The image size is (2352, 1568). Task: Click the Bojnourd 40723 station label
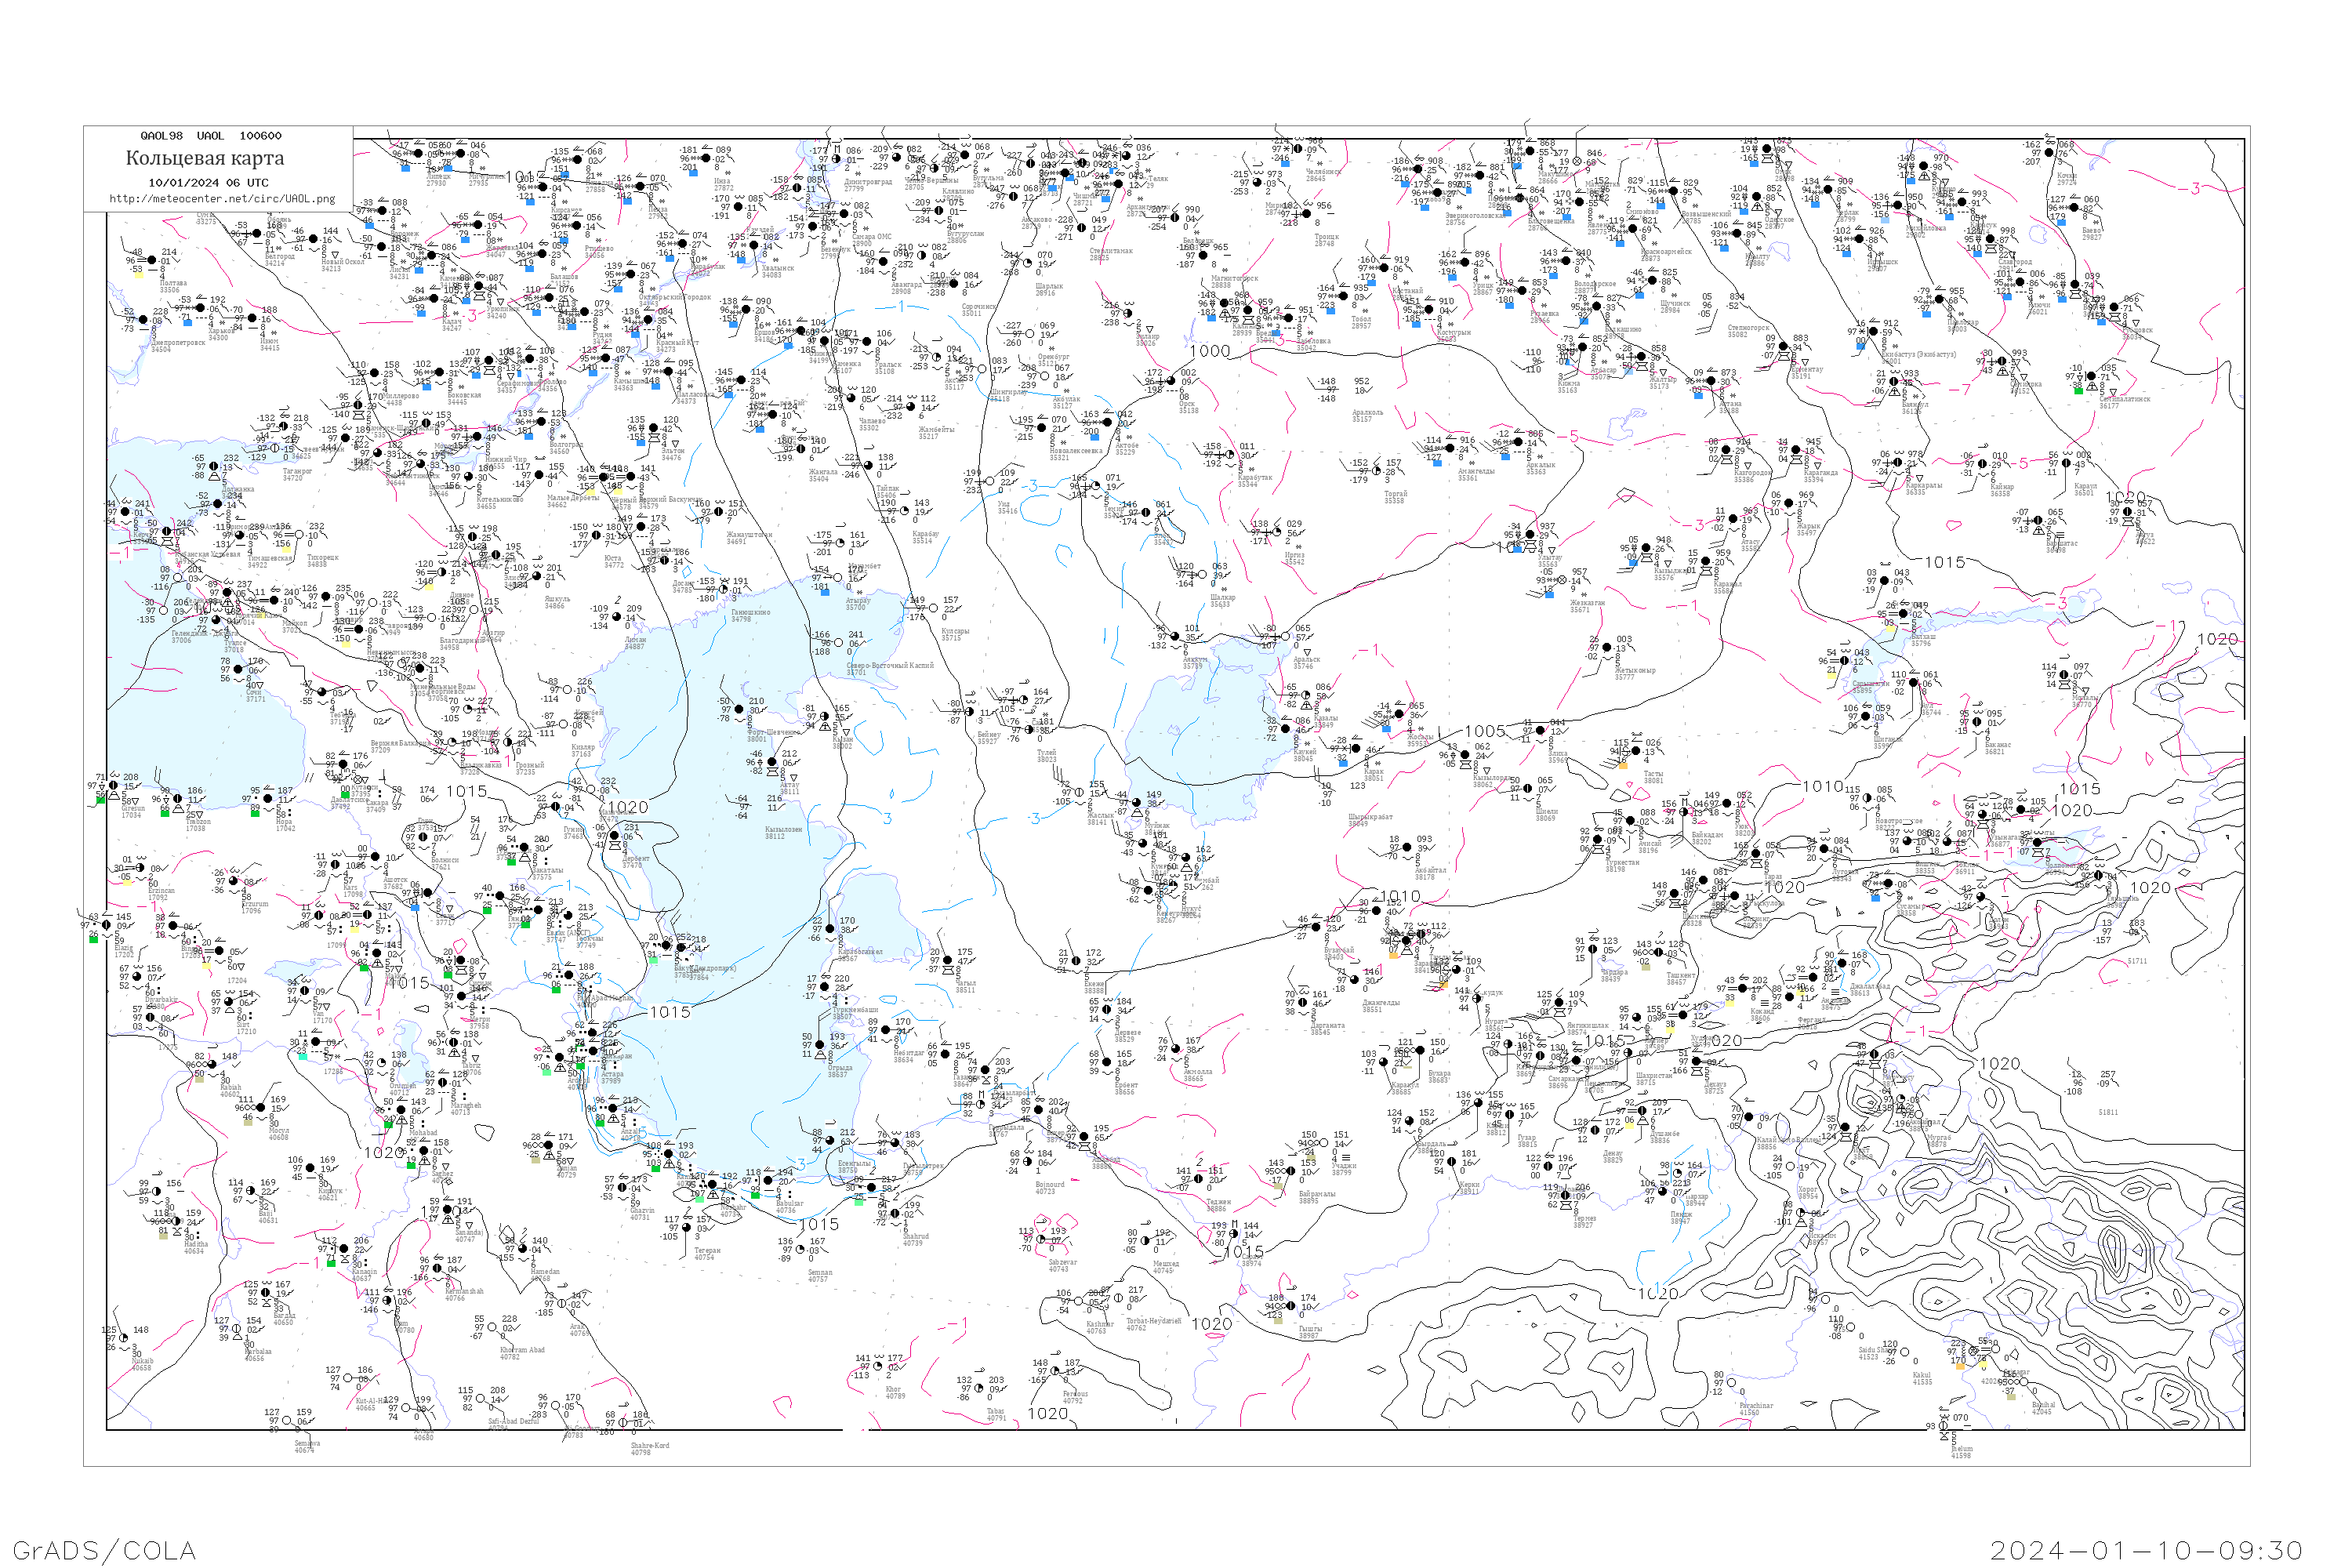[x=1050, y=1188]
